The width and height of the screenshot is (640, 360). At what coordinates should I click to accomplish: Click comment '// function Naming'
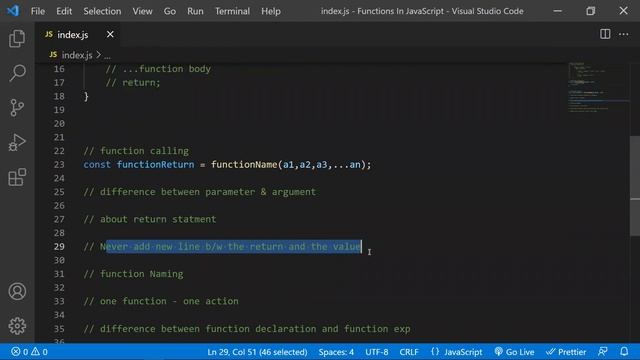(133, 274)
